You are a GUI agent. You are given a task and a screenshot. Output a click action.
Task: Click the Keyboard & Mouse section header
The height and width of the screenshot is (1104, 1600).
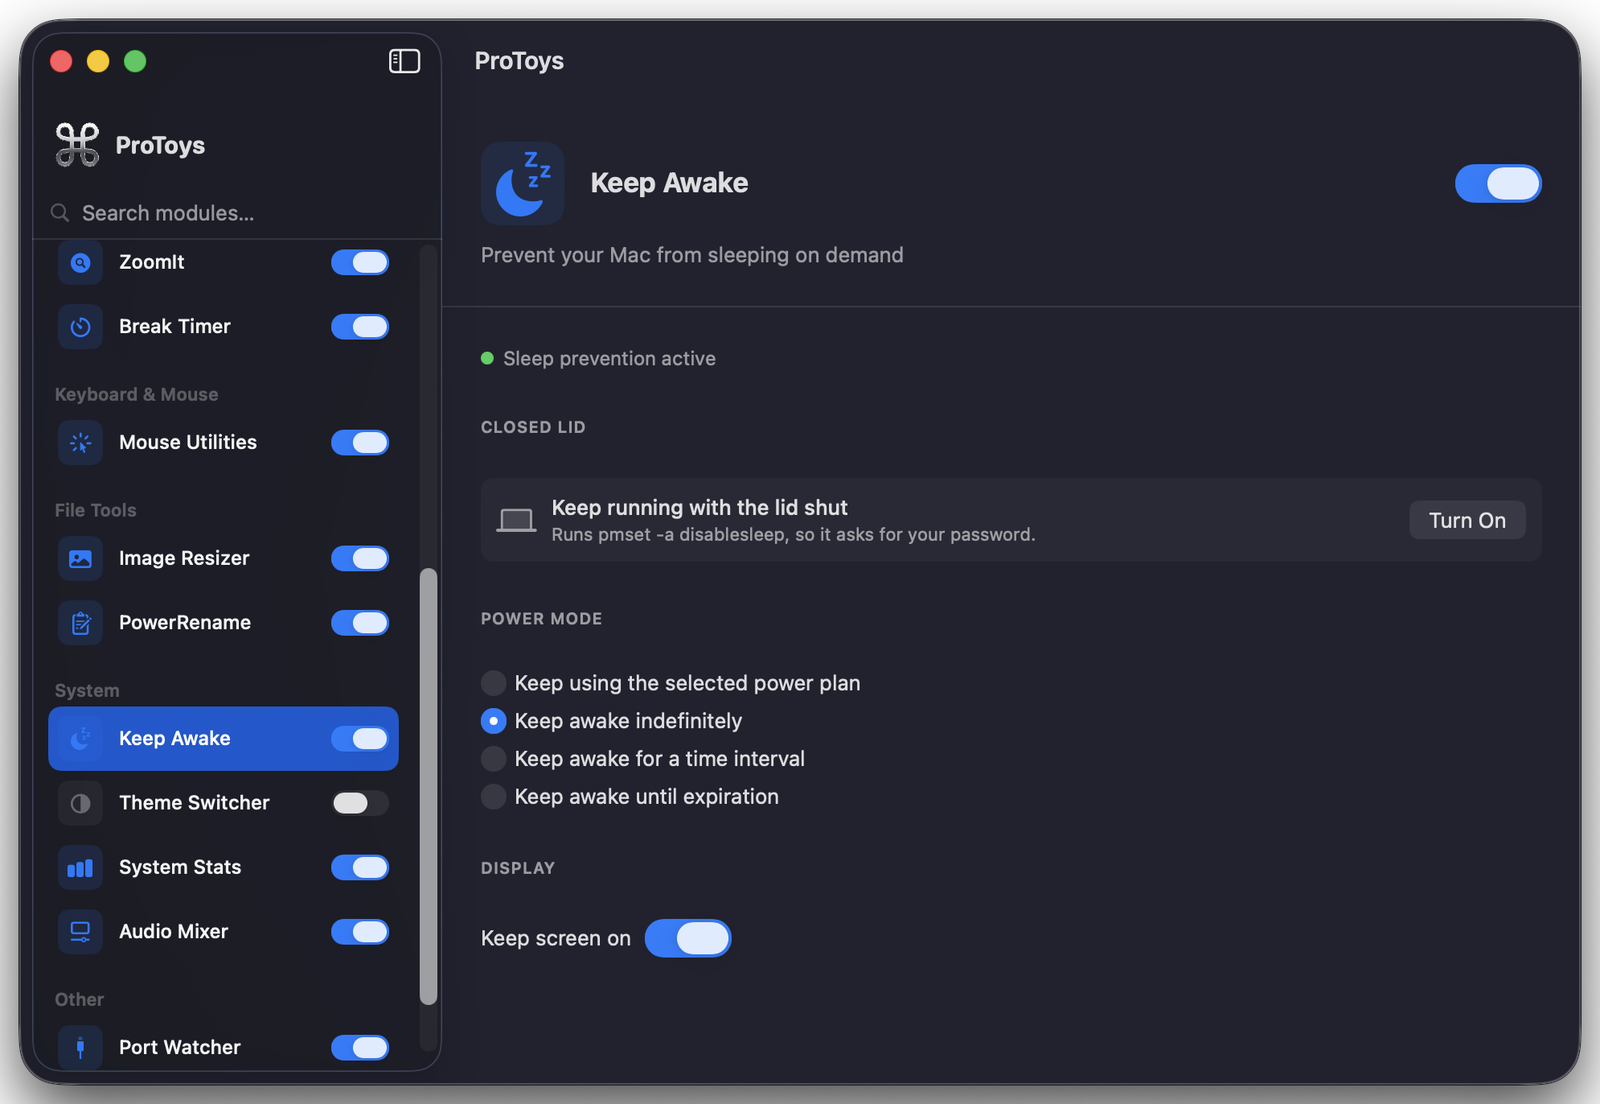[x=136, y=395]
